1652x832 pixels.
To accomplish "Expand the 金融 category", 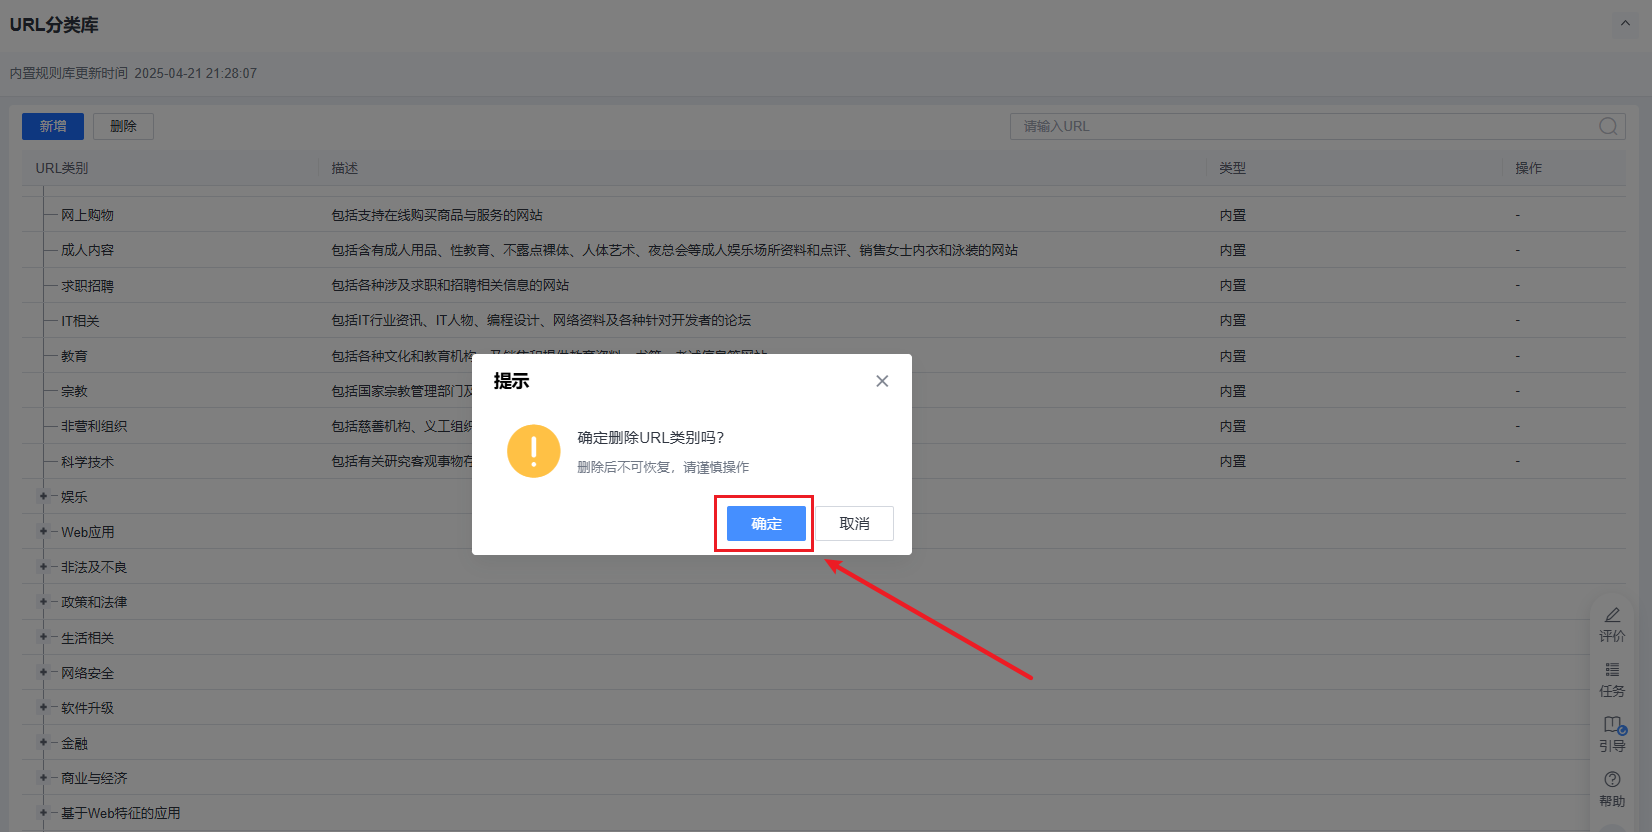I will click(x=43, y=742).
